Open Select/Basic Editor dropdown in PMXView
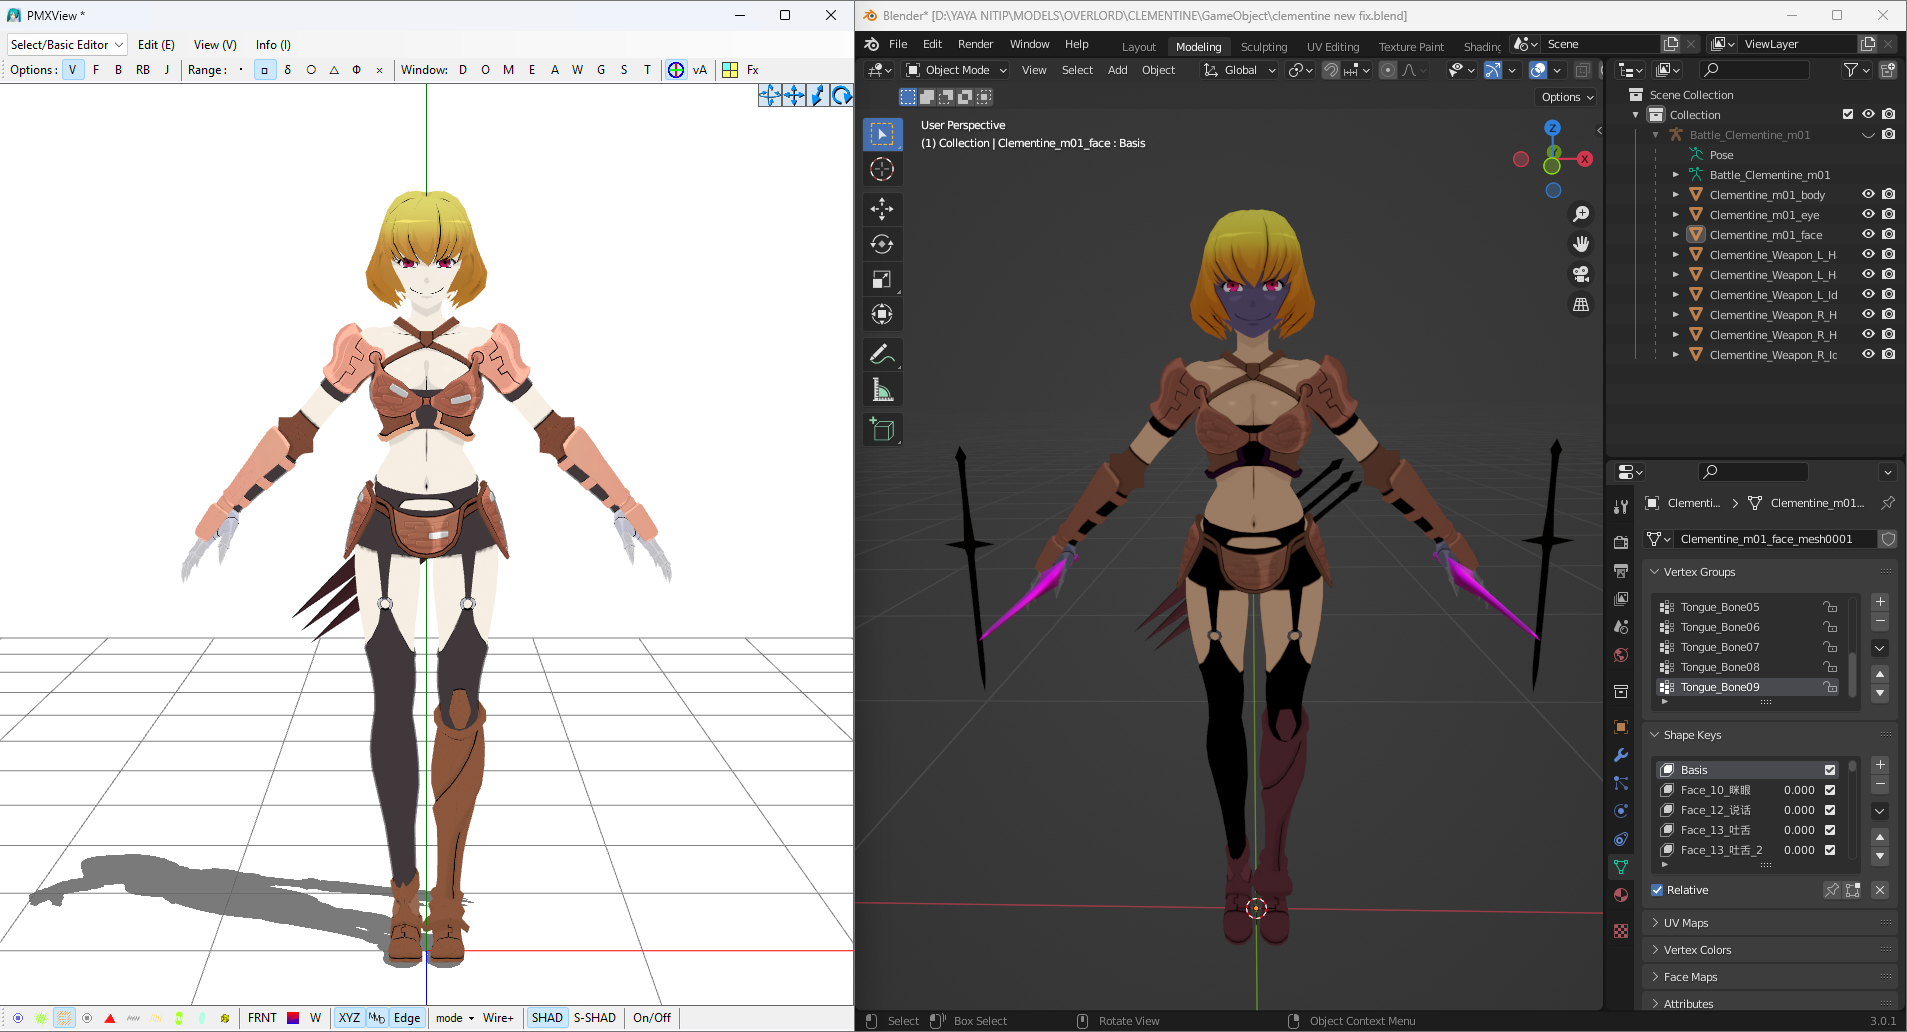The width and height of the screenshot is (1907, 1032). (67, 45)
